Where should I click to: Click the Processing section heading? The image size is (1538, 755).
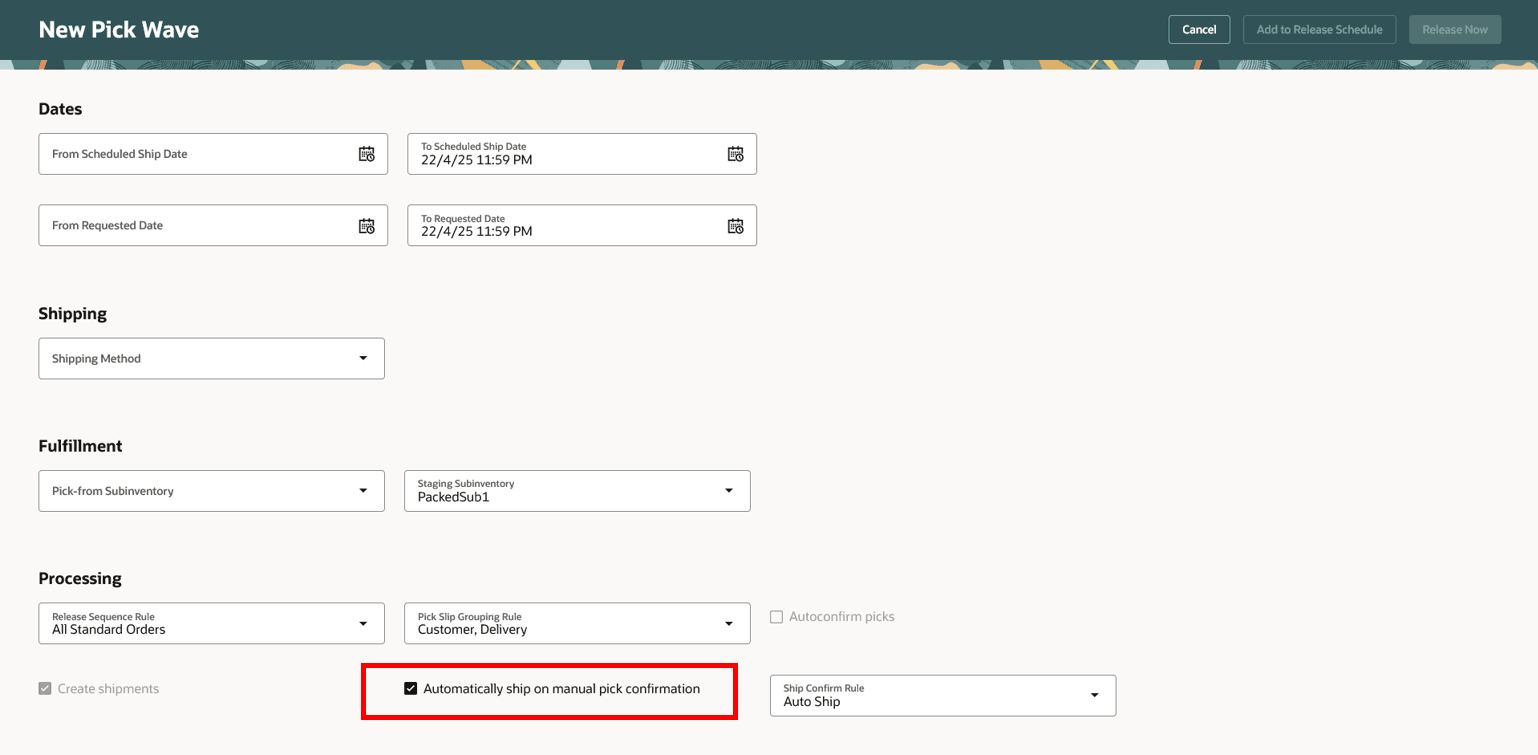click(x=80, y=579)
